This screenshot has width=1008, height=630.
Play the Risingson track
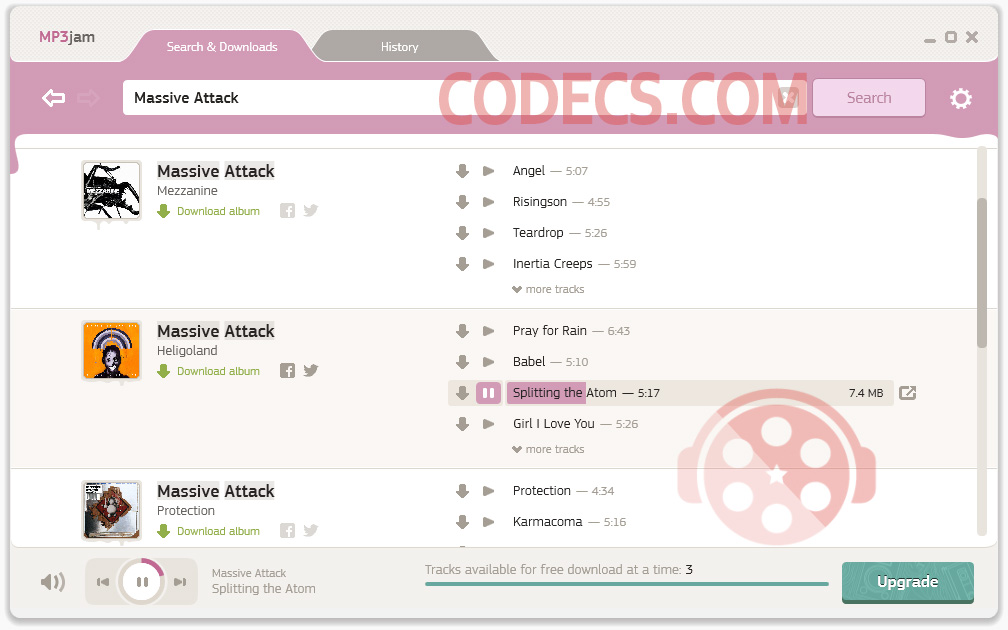(x=489, y=202)
